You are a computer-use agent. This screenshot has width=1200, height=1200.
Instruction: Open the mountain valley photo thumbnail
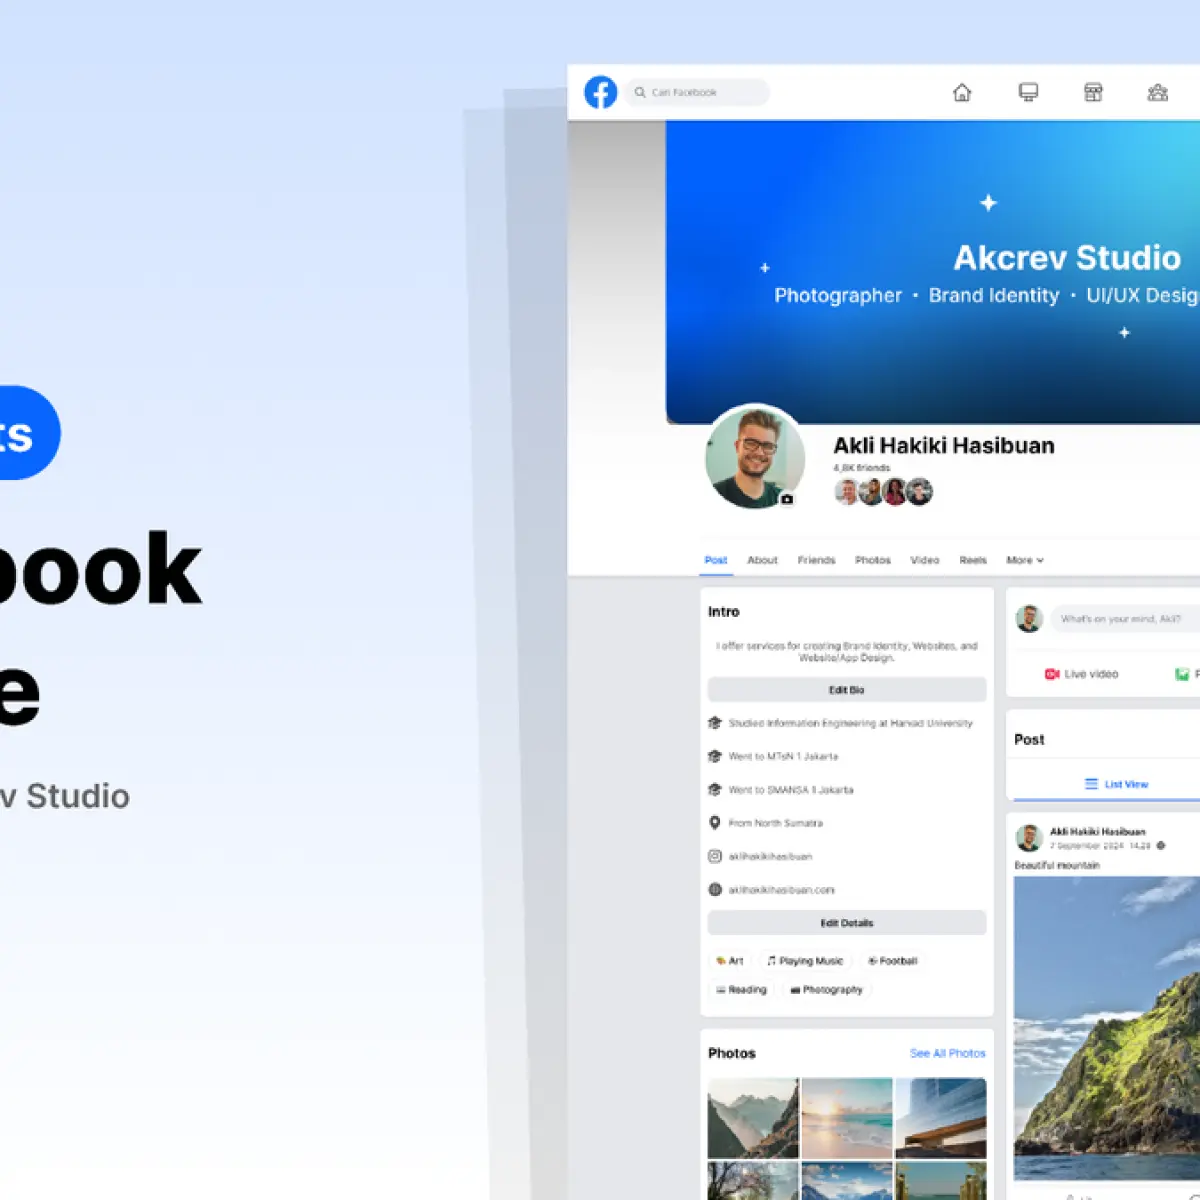(753, 1118)
